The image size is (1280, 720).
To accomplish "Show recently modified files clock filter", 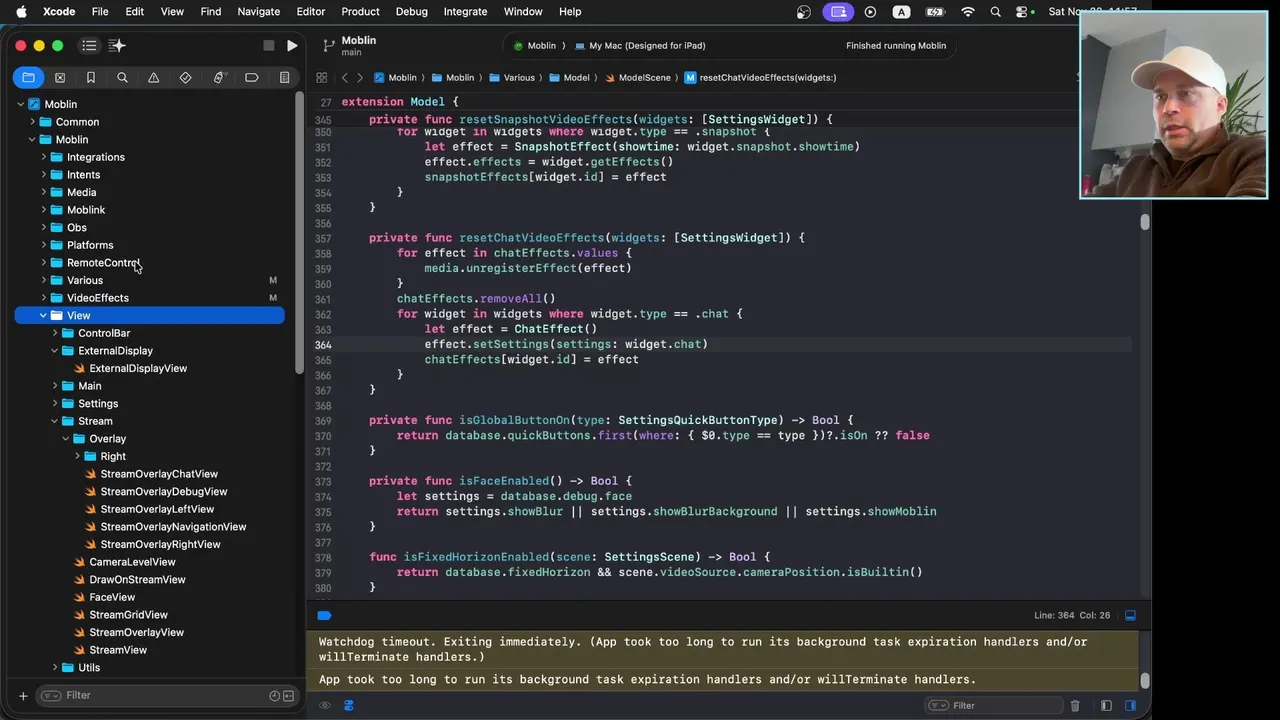I will [275, 696].
